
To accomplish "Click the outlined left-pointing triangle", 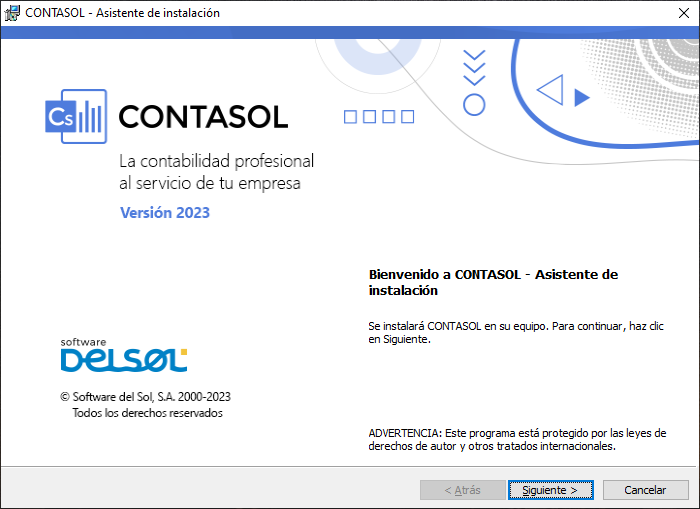I will click(550, 90).
